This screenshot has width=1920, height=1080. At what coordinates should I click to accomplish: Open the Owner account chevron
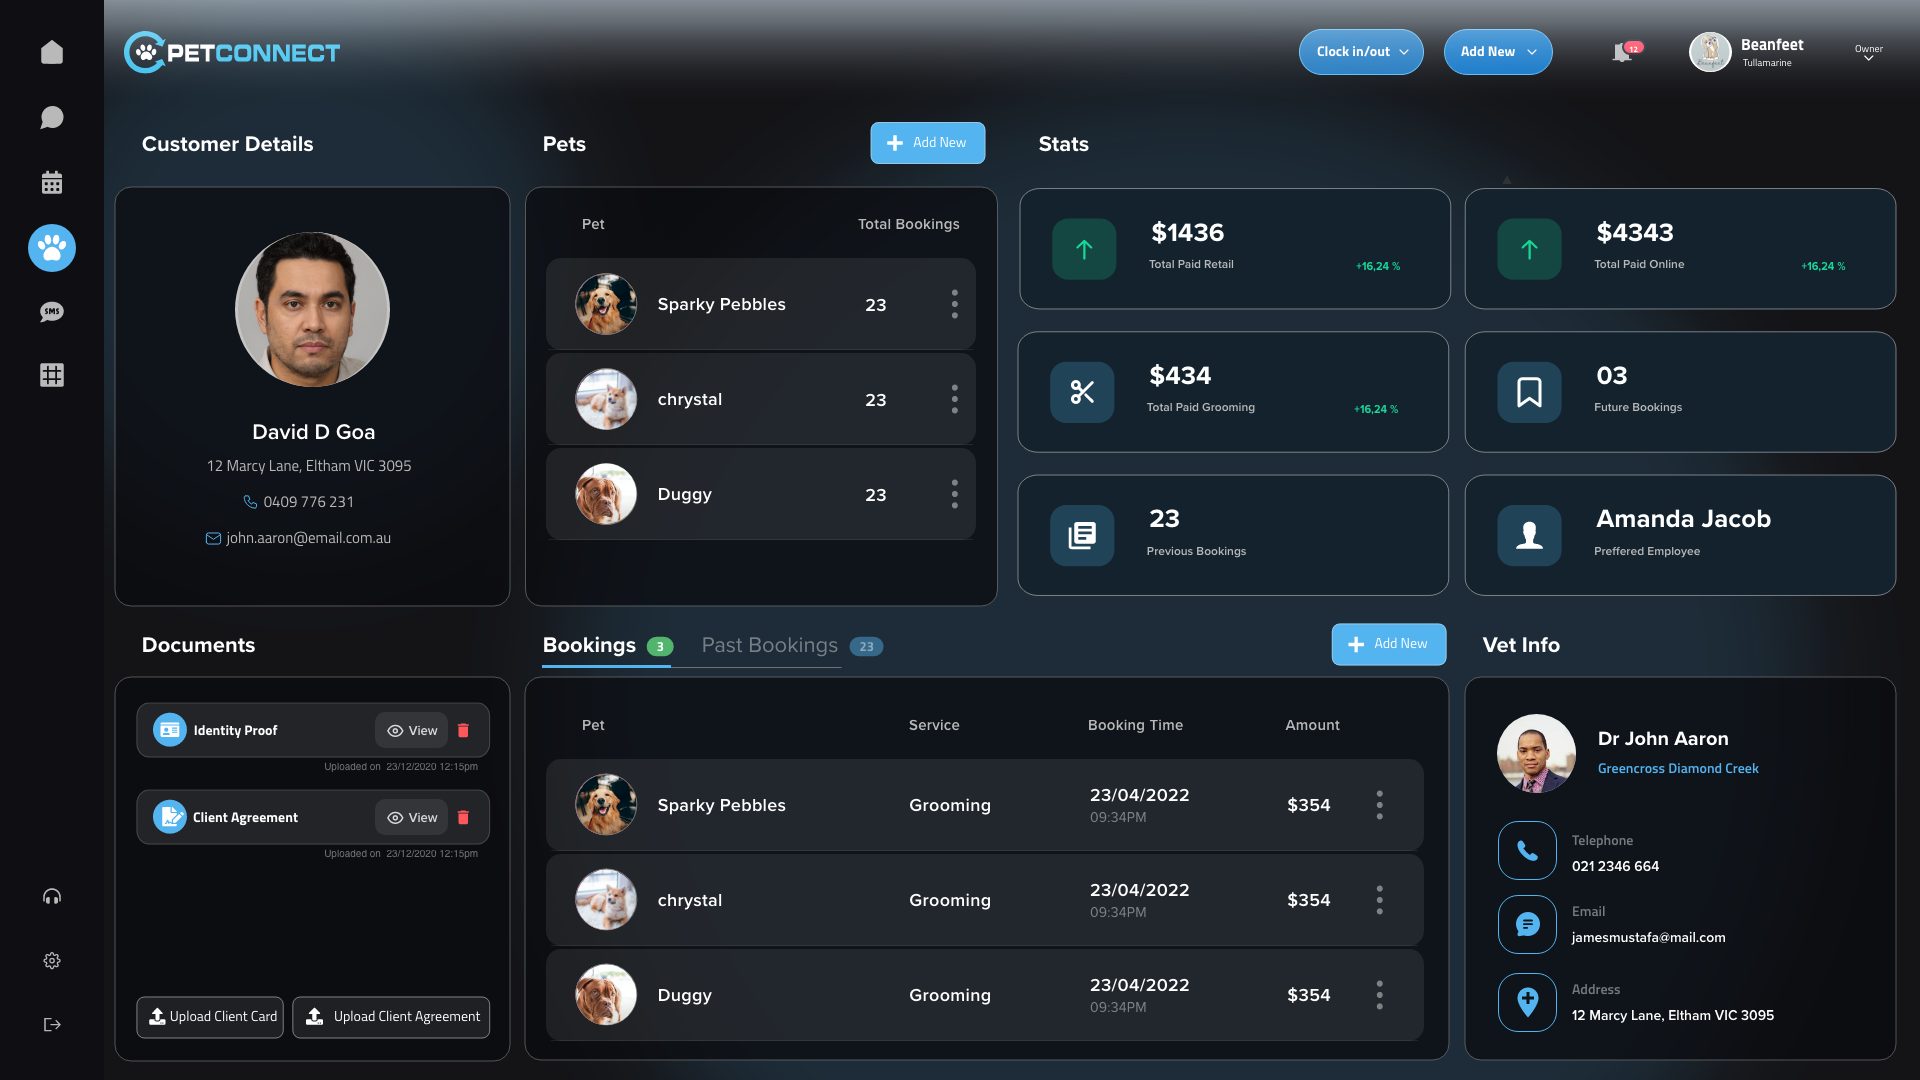pyautogui.click(x=1868, y=58)
